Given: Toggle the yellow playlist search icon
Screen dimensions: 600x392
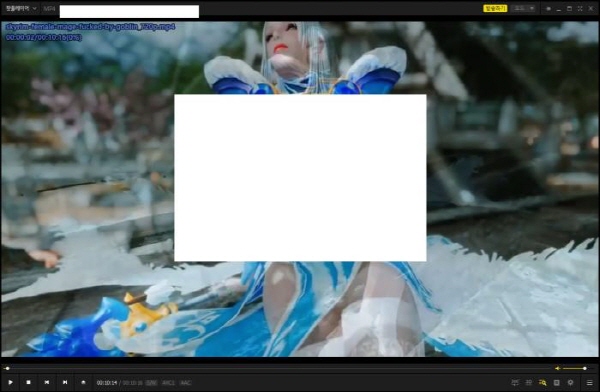Looking at the screenshot, I should (543, 382).
